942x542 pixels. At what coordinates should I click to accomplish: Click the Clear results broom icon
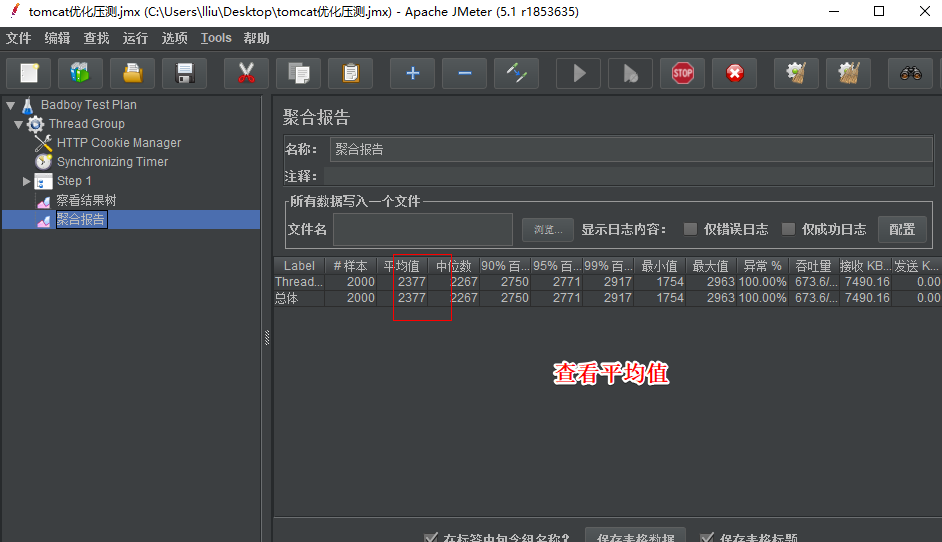797,73
